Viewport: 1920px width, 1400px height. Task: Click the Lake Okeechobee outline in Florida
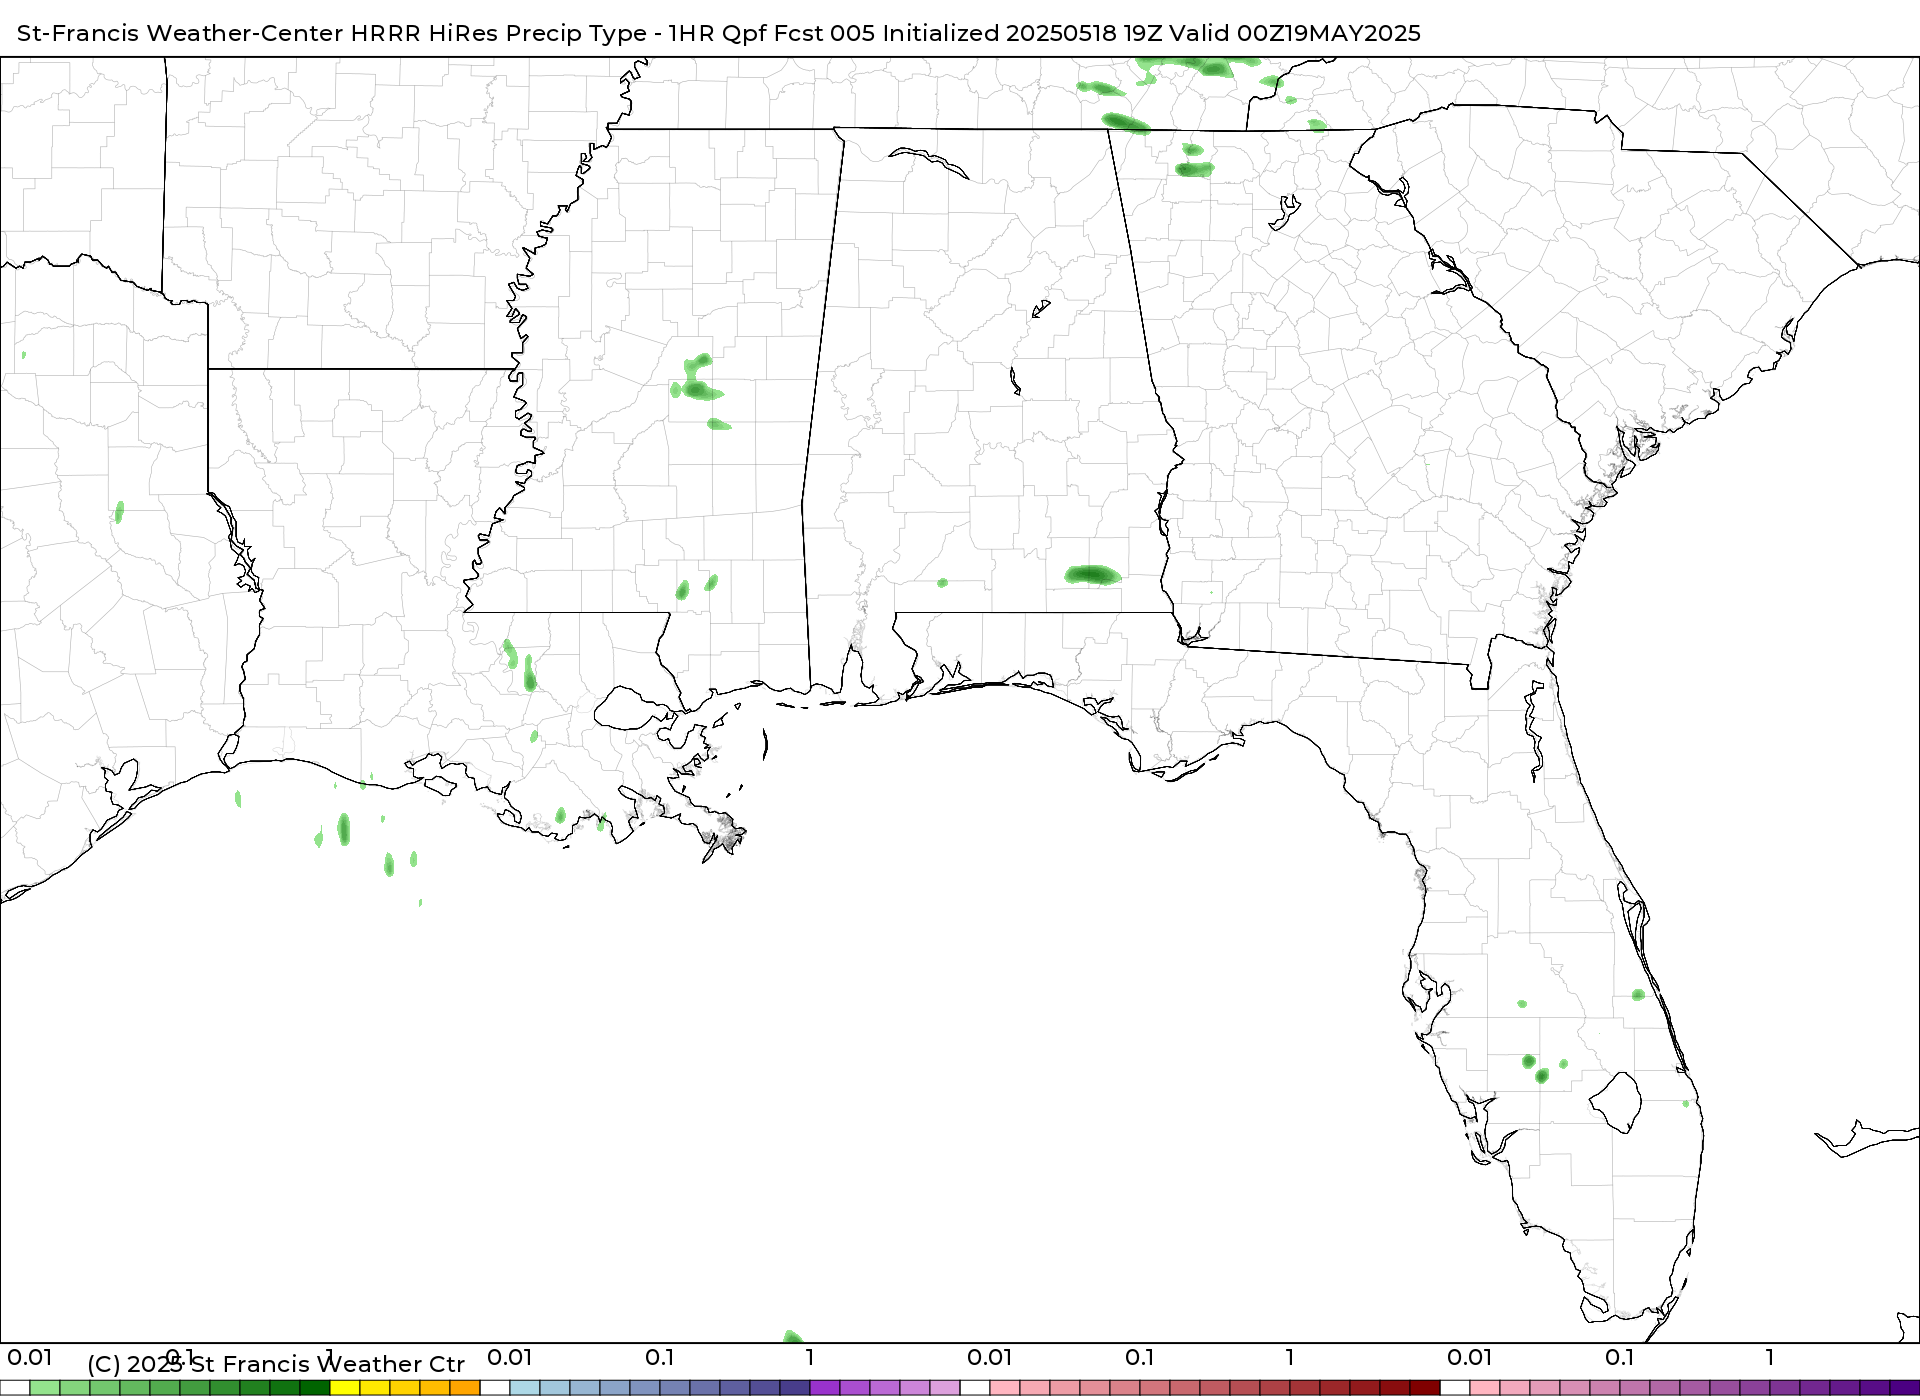coord(1615,1102)
